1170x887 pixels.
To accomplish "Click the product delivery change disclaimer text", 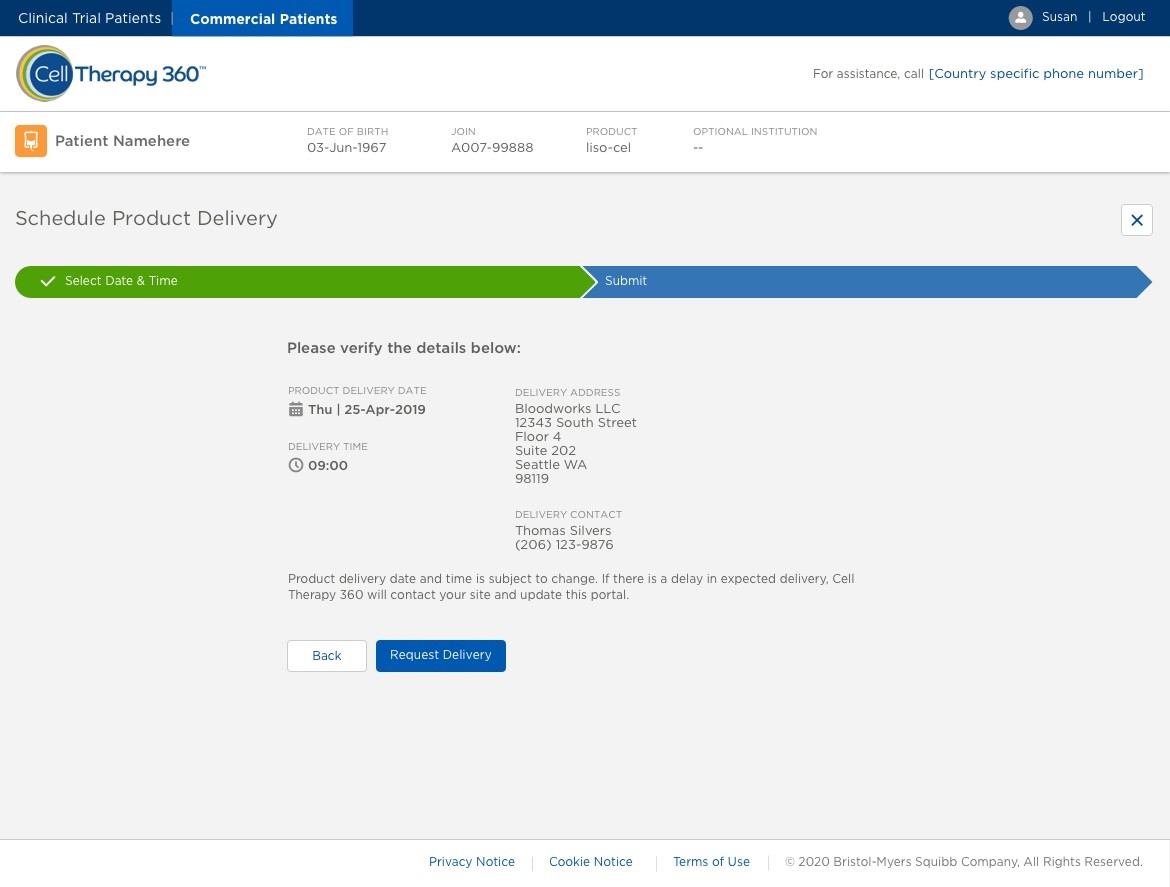I will point(571,587).
